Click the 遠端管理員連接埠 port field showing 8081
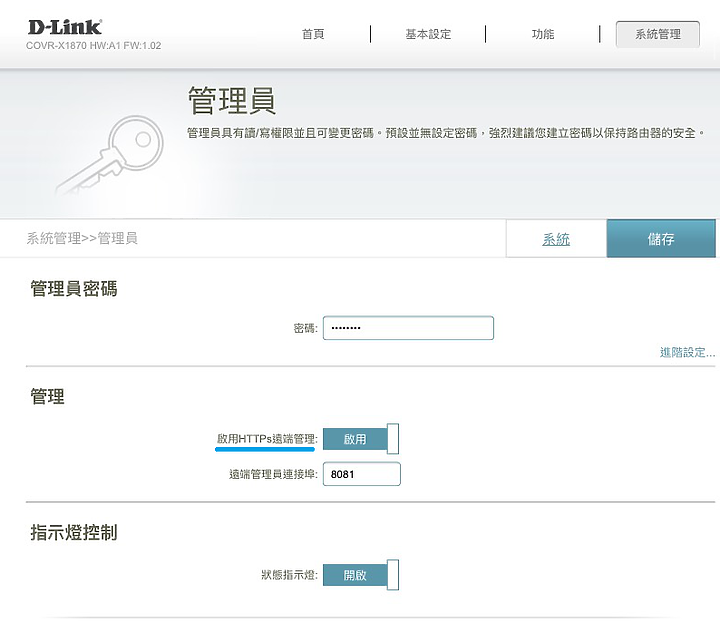This screenshot has height=623, width=720. tap(362, 474)
